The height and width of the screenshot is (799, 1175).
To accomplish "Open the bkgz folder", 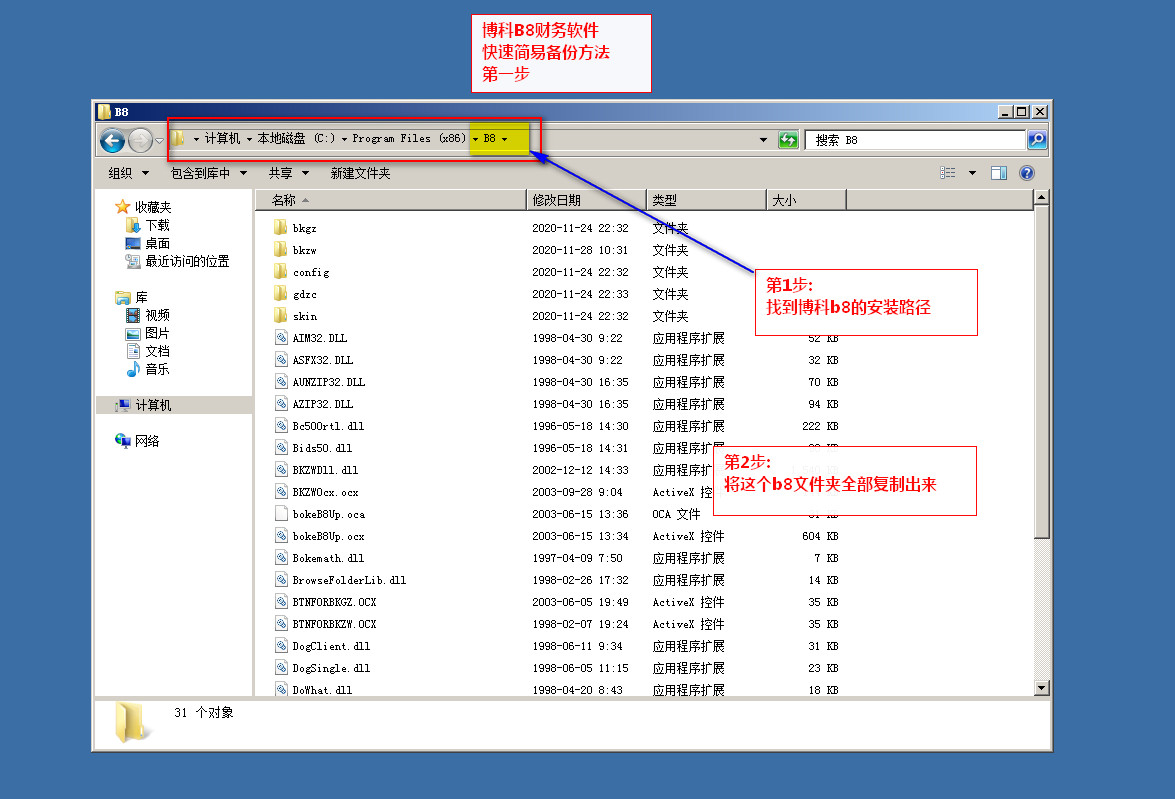I will point(304,228).
